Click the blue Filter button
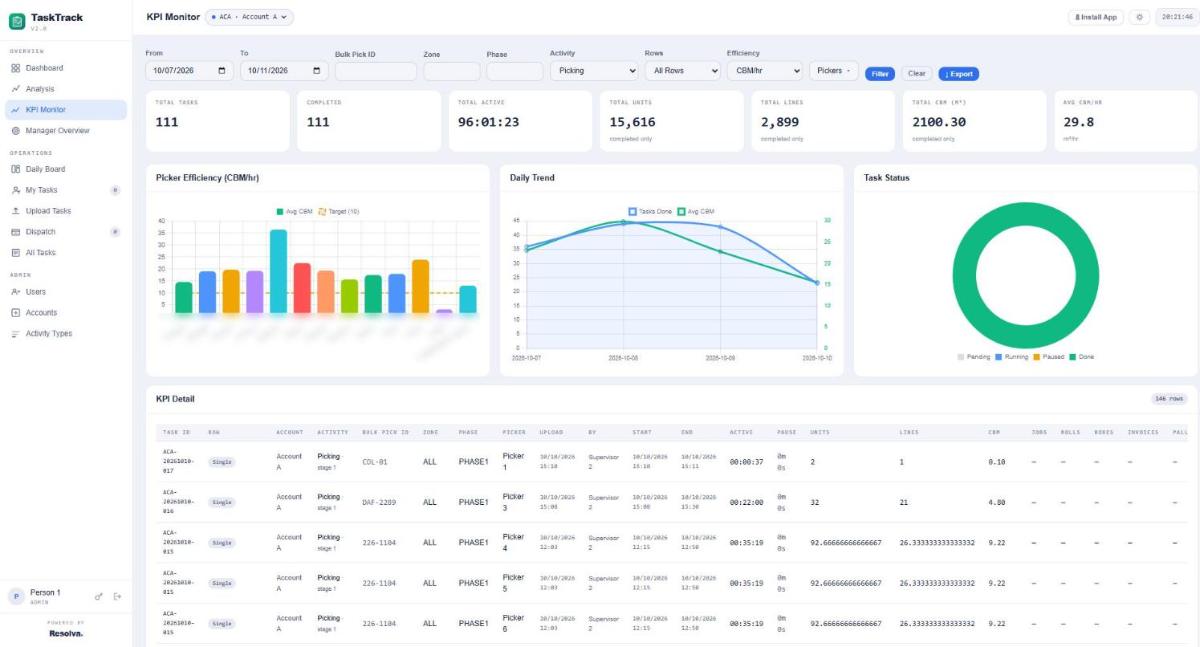1200x647 pixels. 880,73
